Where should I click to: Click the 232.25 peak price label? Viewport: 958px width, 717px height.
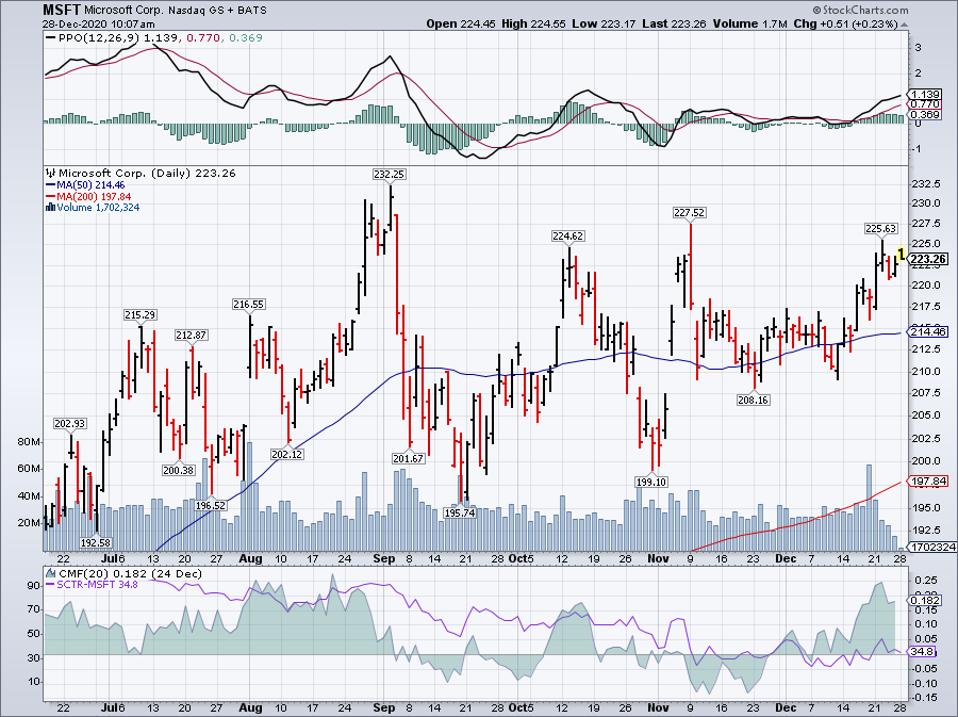tap(389, 175)
